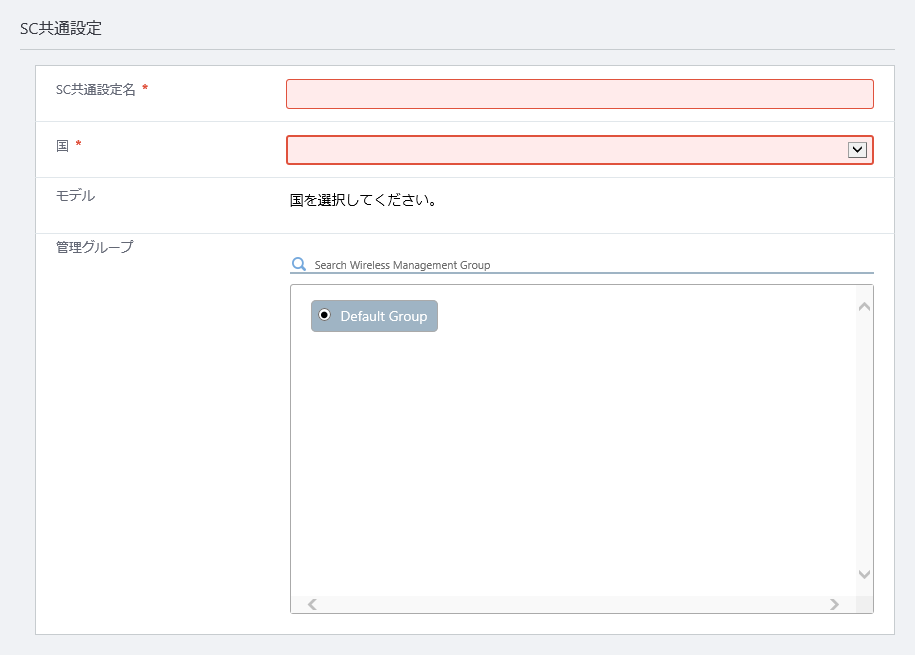This screenshot has width=915, height=655.
Task: Focus the Search Wireless Management Group field
Action: 592,264
